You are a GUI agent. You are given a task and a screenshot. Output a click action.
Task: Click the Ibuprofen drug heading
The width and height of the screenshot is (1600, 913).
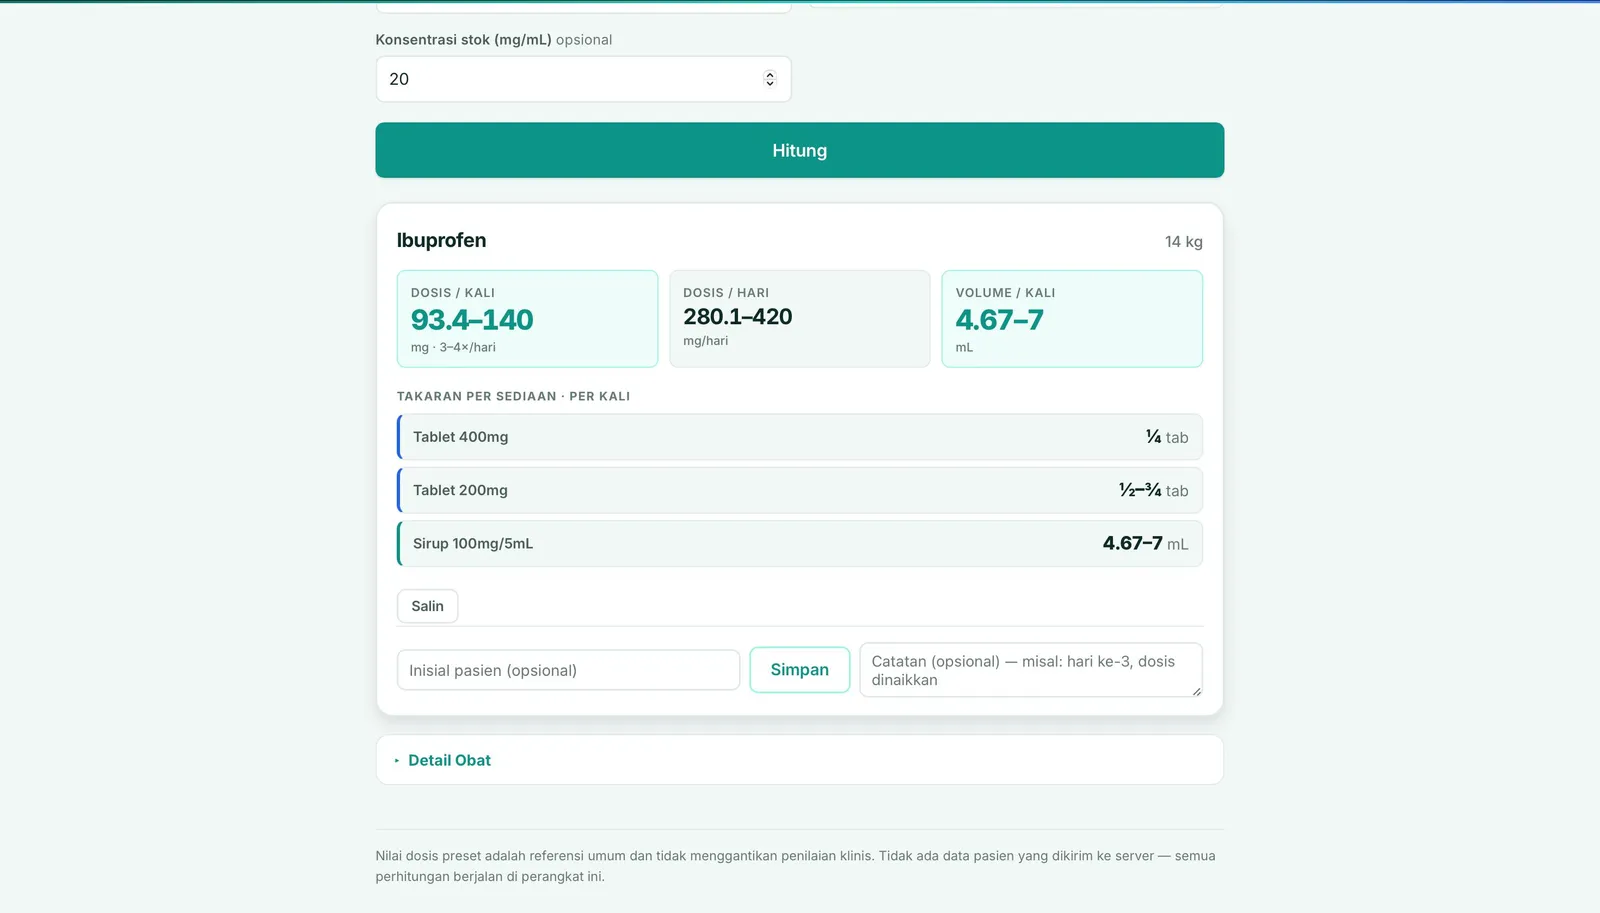pos(441,240)
